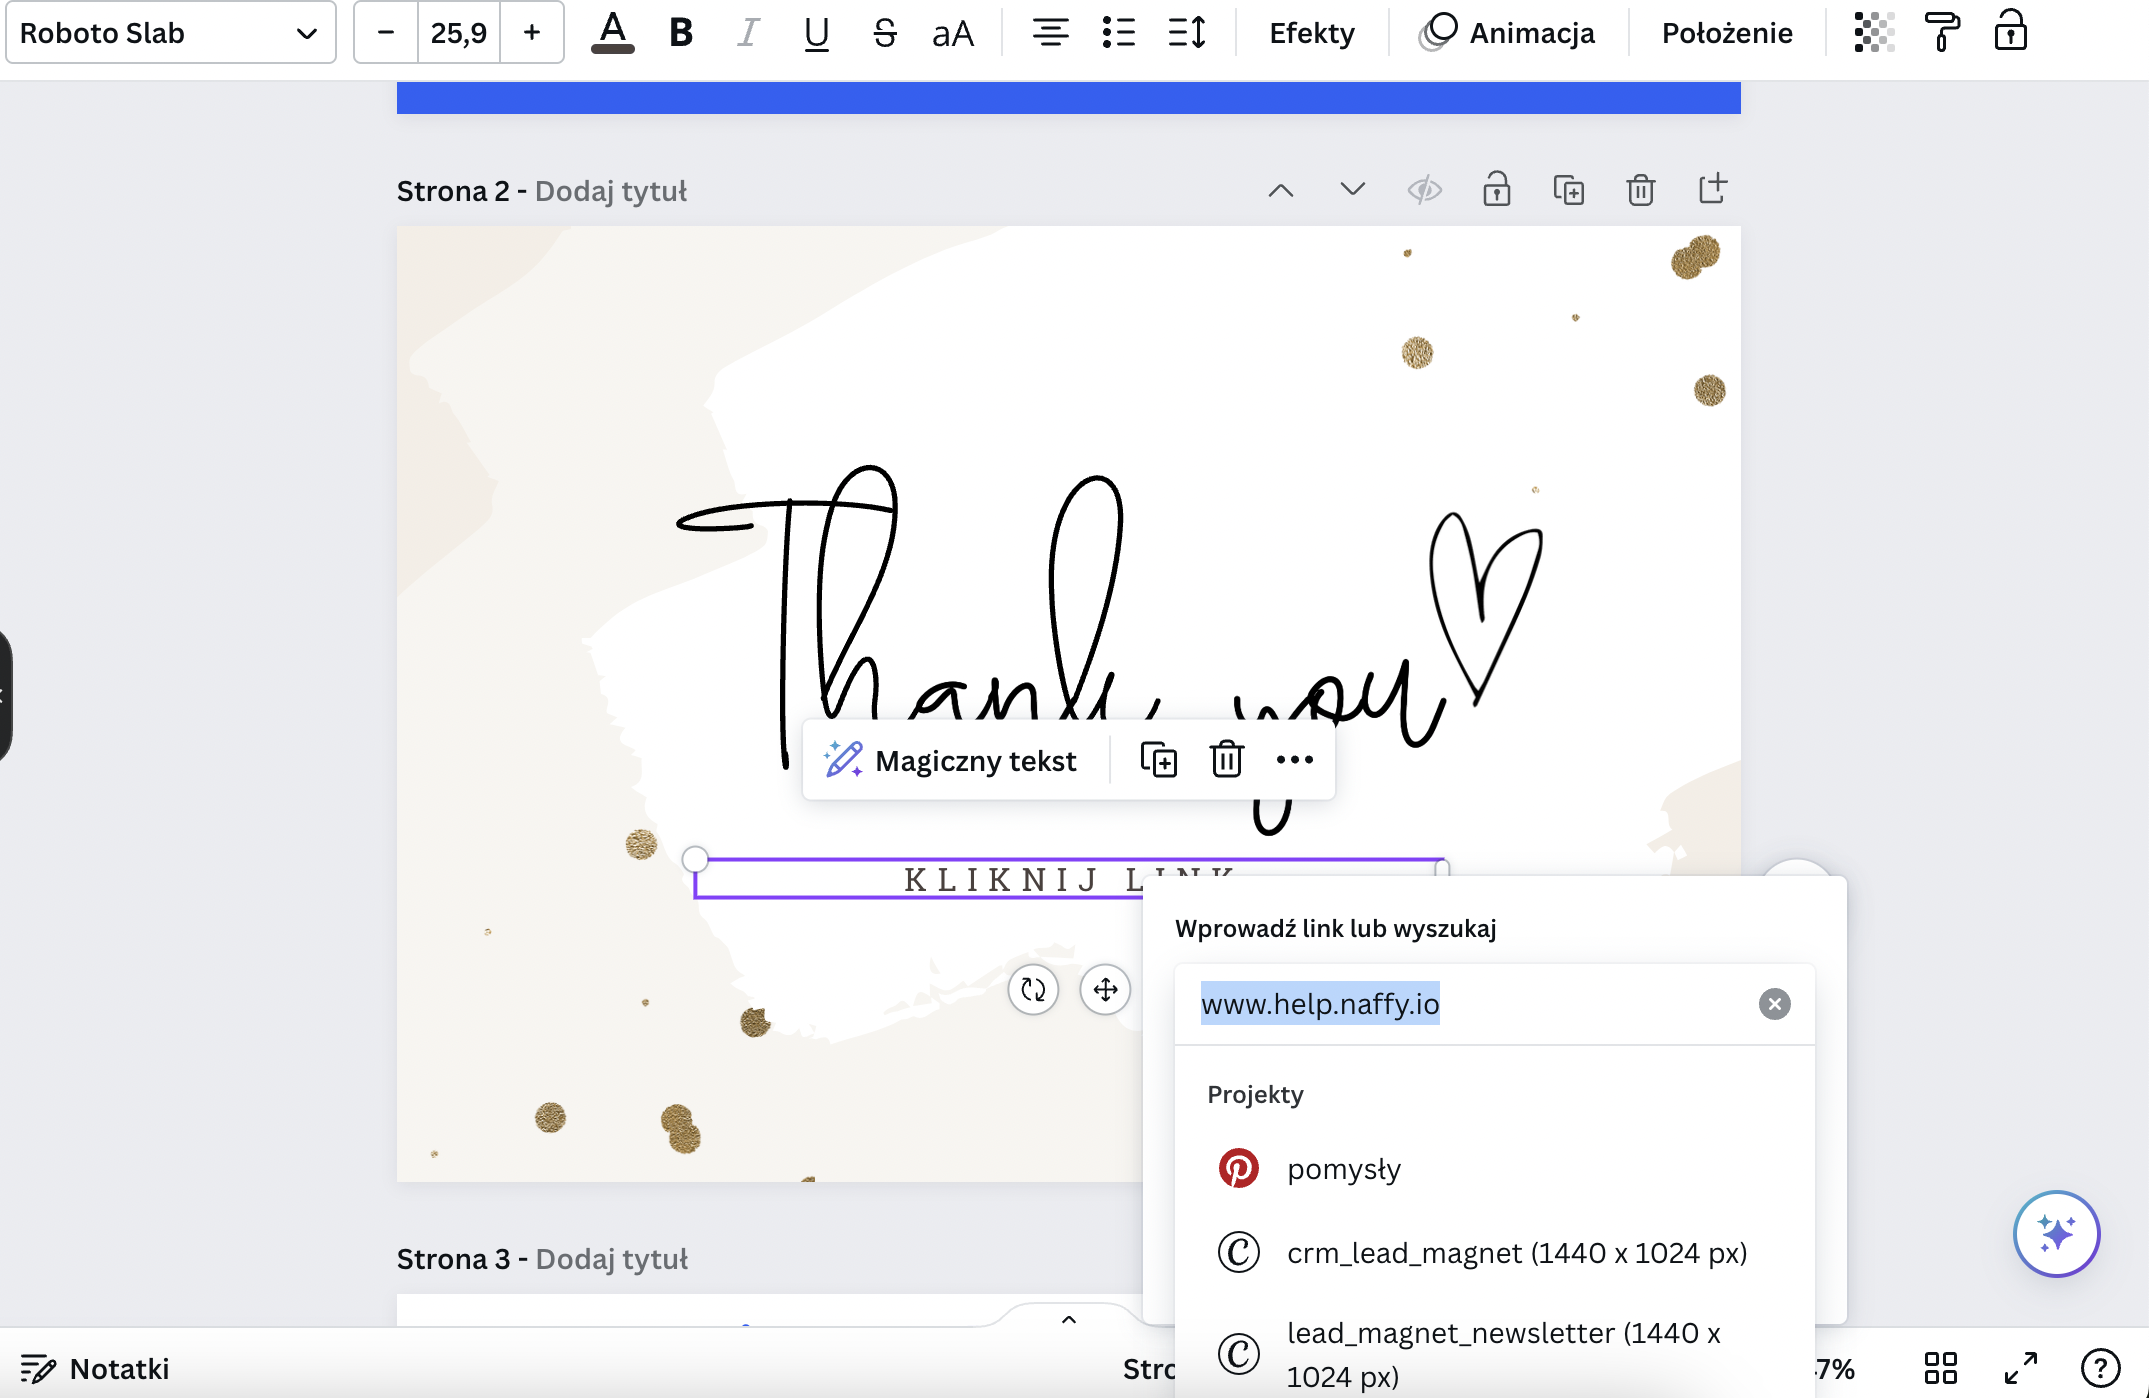The height and width of the screenshot is (1398, 2149).
Task: Open the help question mark
Action: coord(2100,1368)
